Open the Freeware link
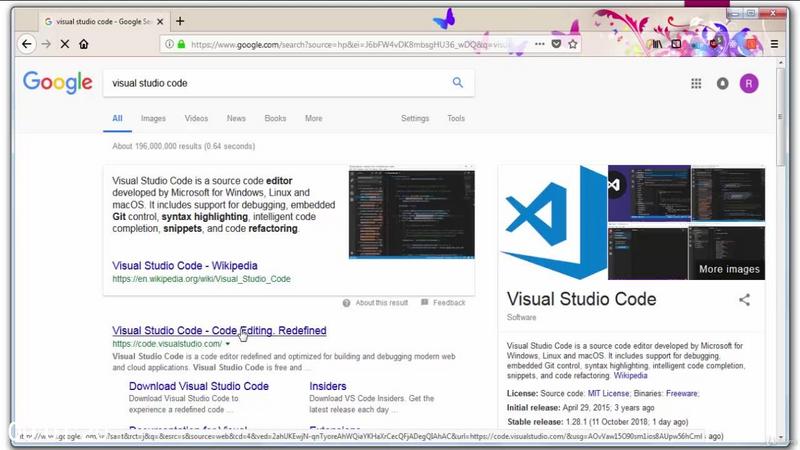Viewport: 800px width, 450px height. tap(682, 393)
